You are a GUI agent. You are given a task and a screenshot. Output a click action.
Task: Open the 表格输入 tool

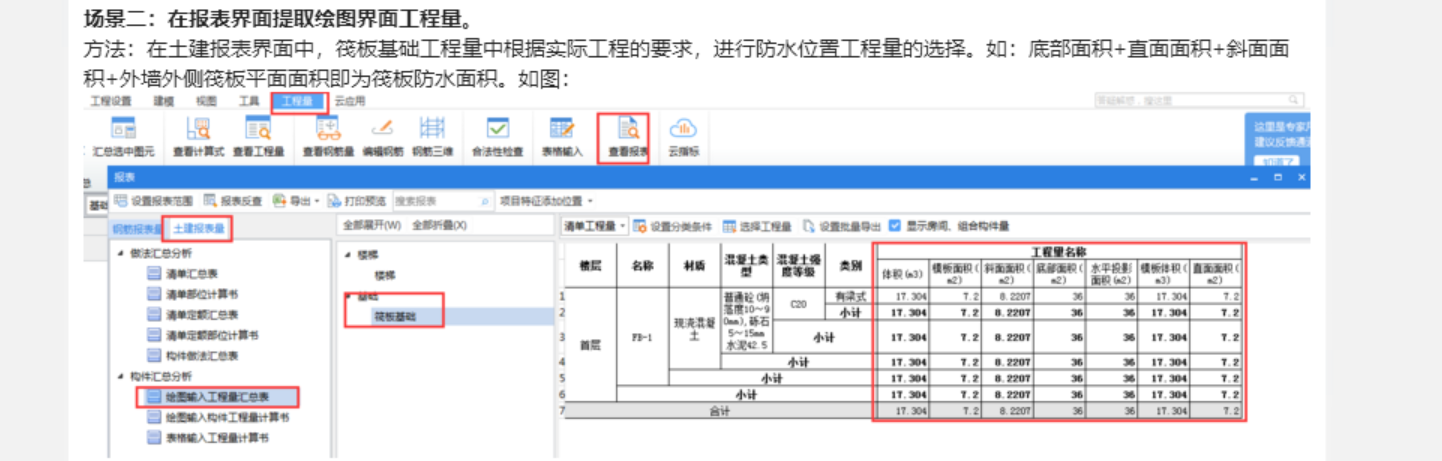click(x=562, y=136)
